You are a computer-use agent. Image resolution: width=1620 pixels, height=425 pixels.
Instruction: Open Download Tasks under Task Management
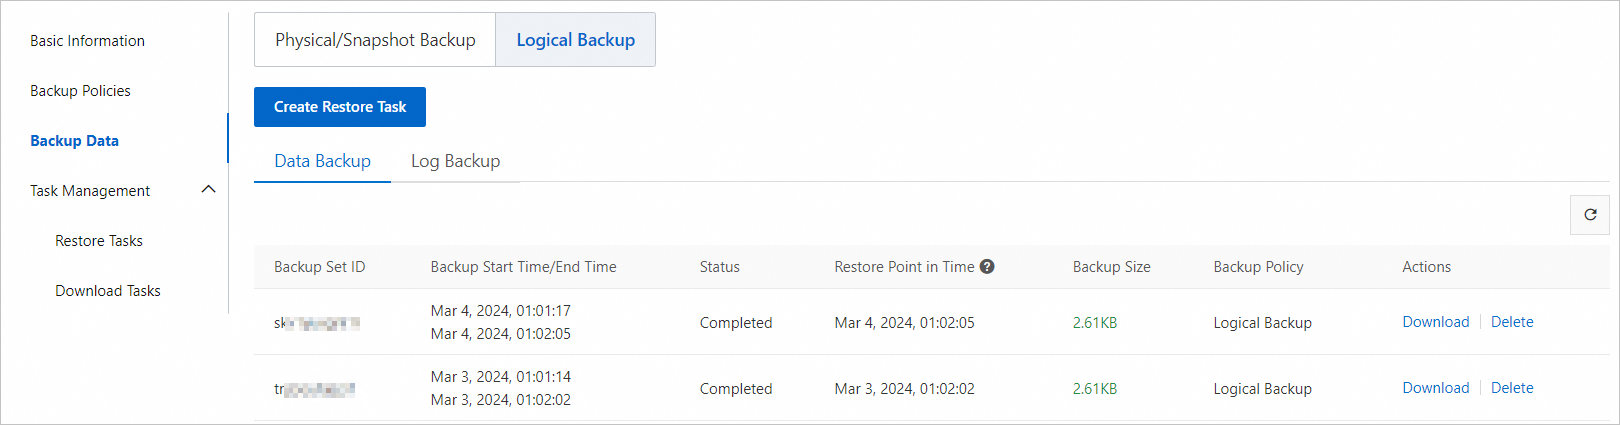(108, 291)
